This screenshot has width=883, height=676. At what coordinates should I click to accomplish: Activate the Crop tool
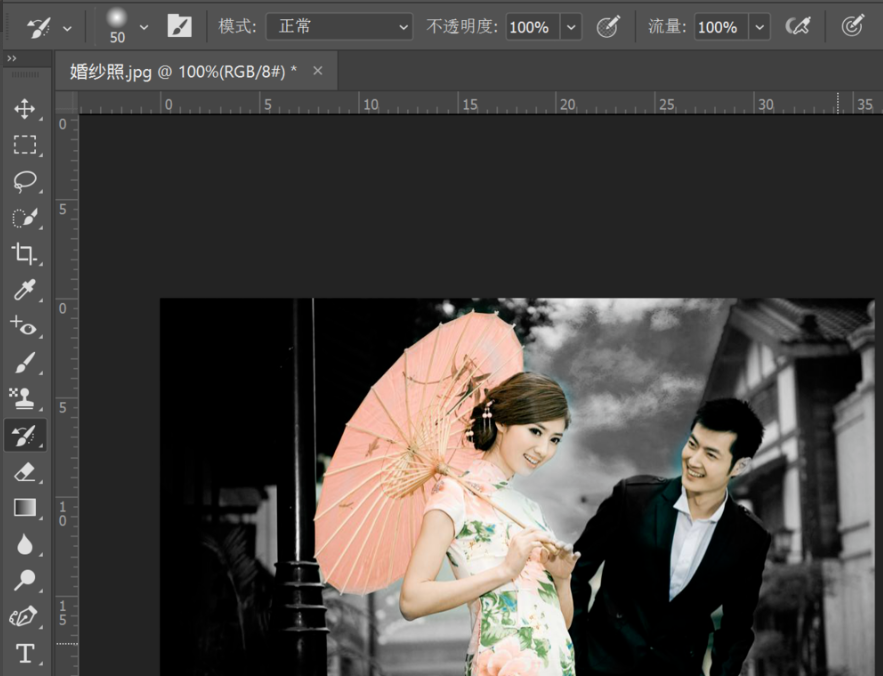[24, 253]
